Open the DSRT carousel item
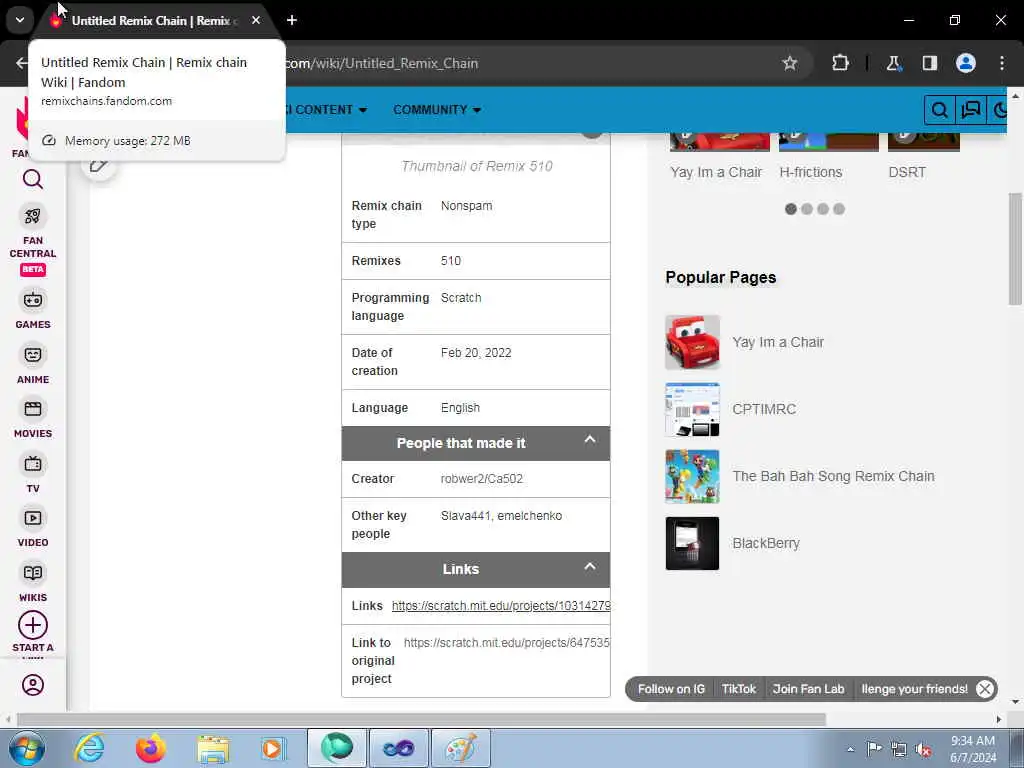This screenshot has width=1024, height=768. [x=907, y=172]
